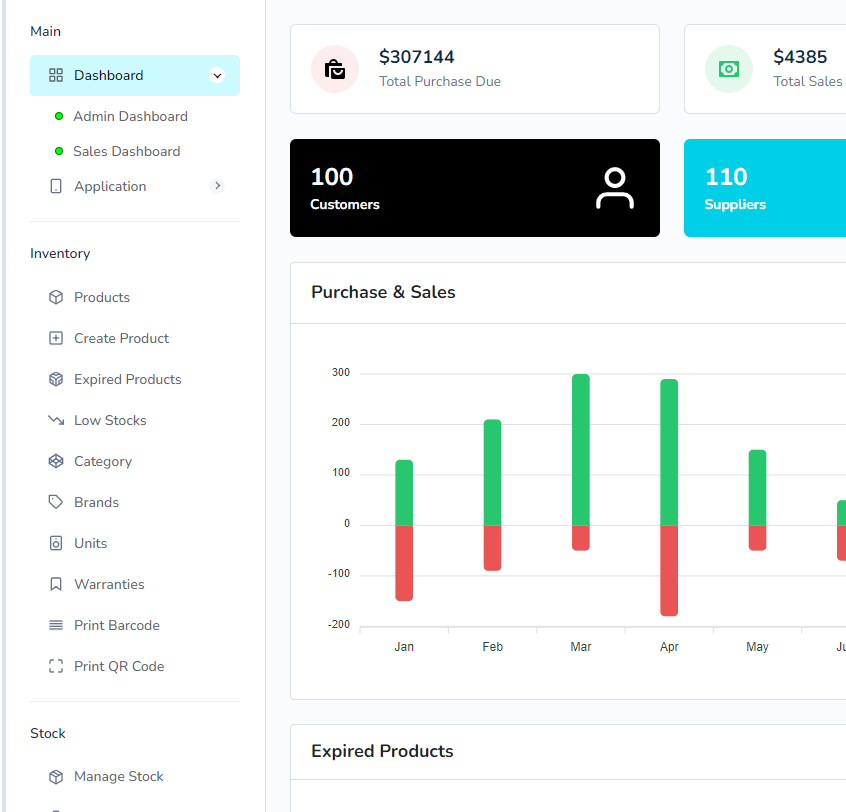Expand the Application submenu arrow
Viewport: 846px width, 812px height.
[217, 185]
